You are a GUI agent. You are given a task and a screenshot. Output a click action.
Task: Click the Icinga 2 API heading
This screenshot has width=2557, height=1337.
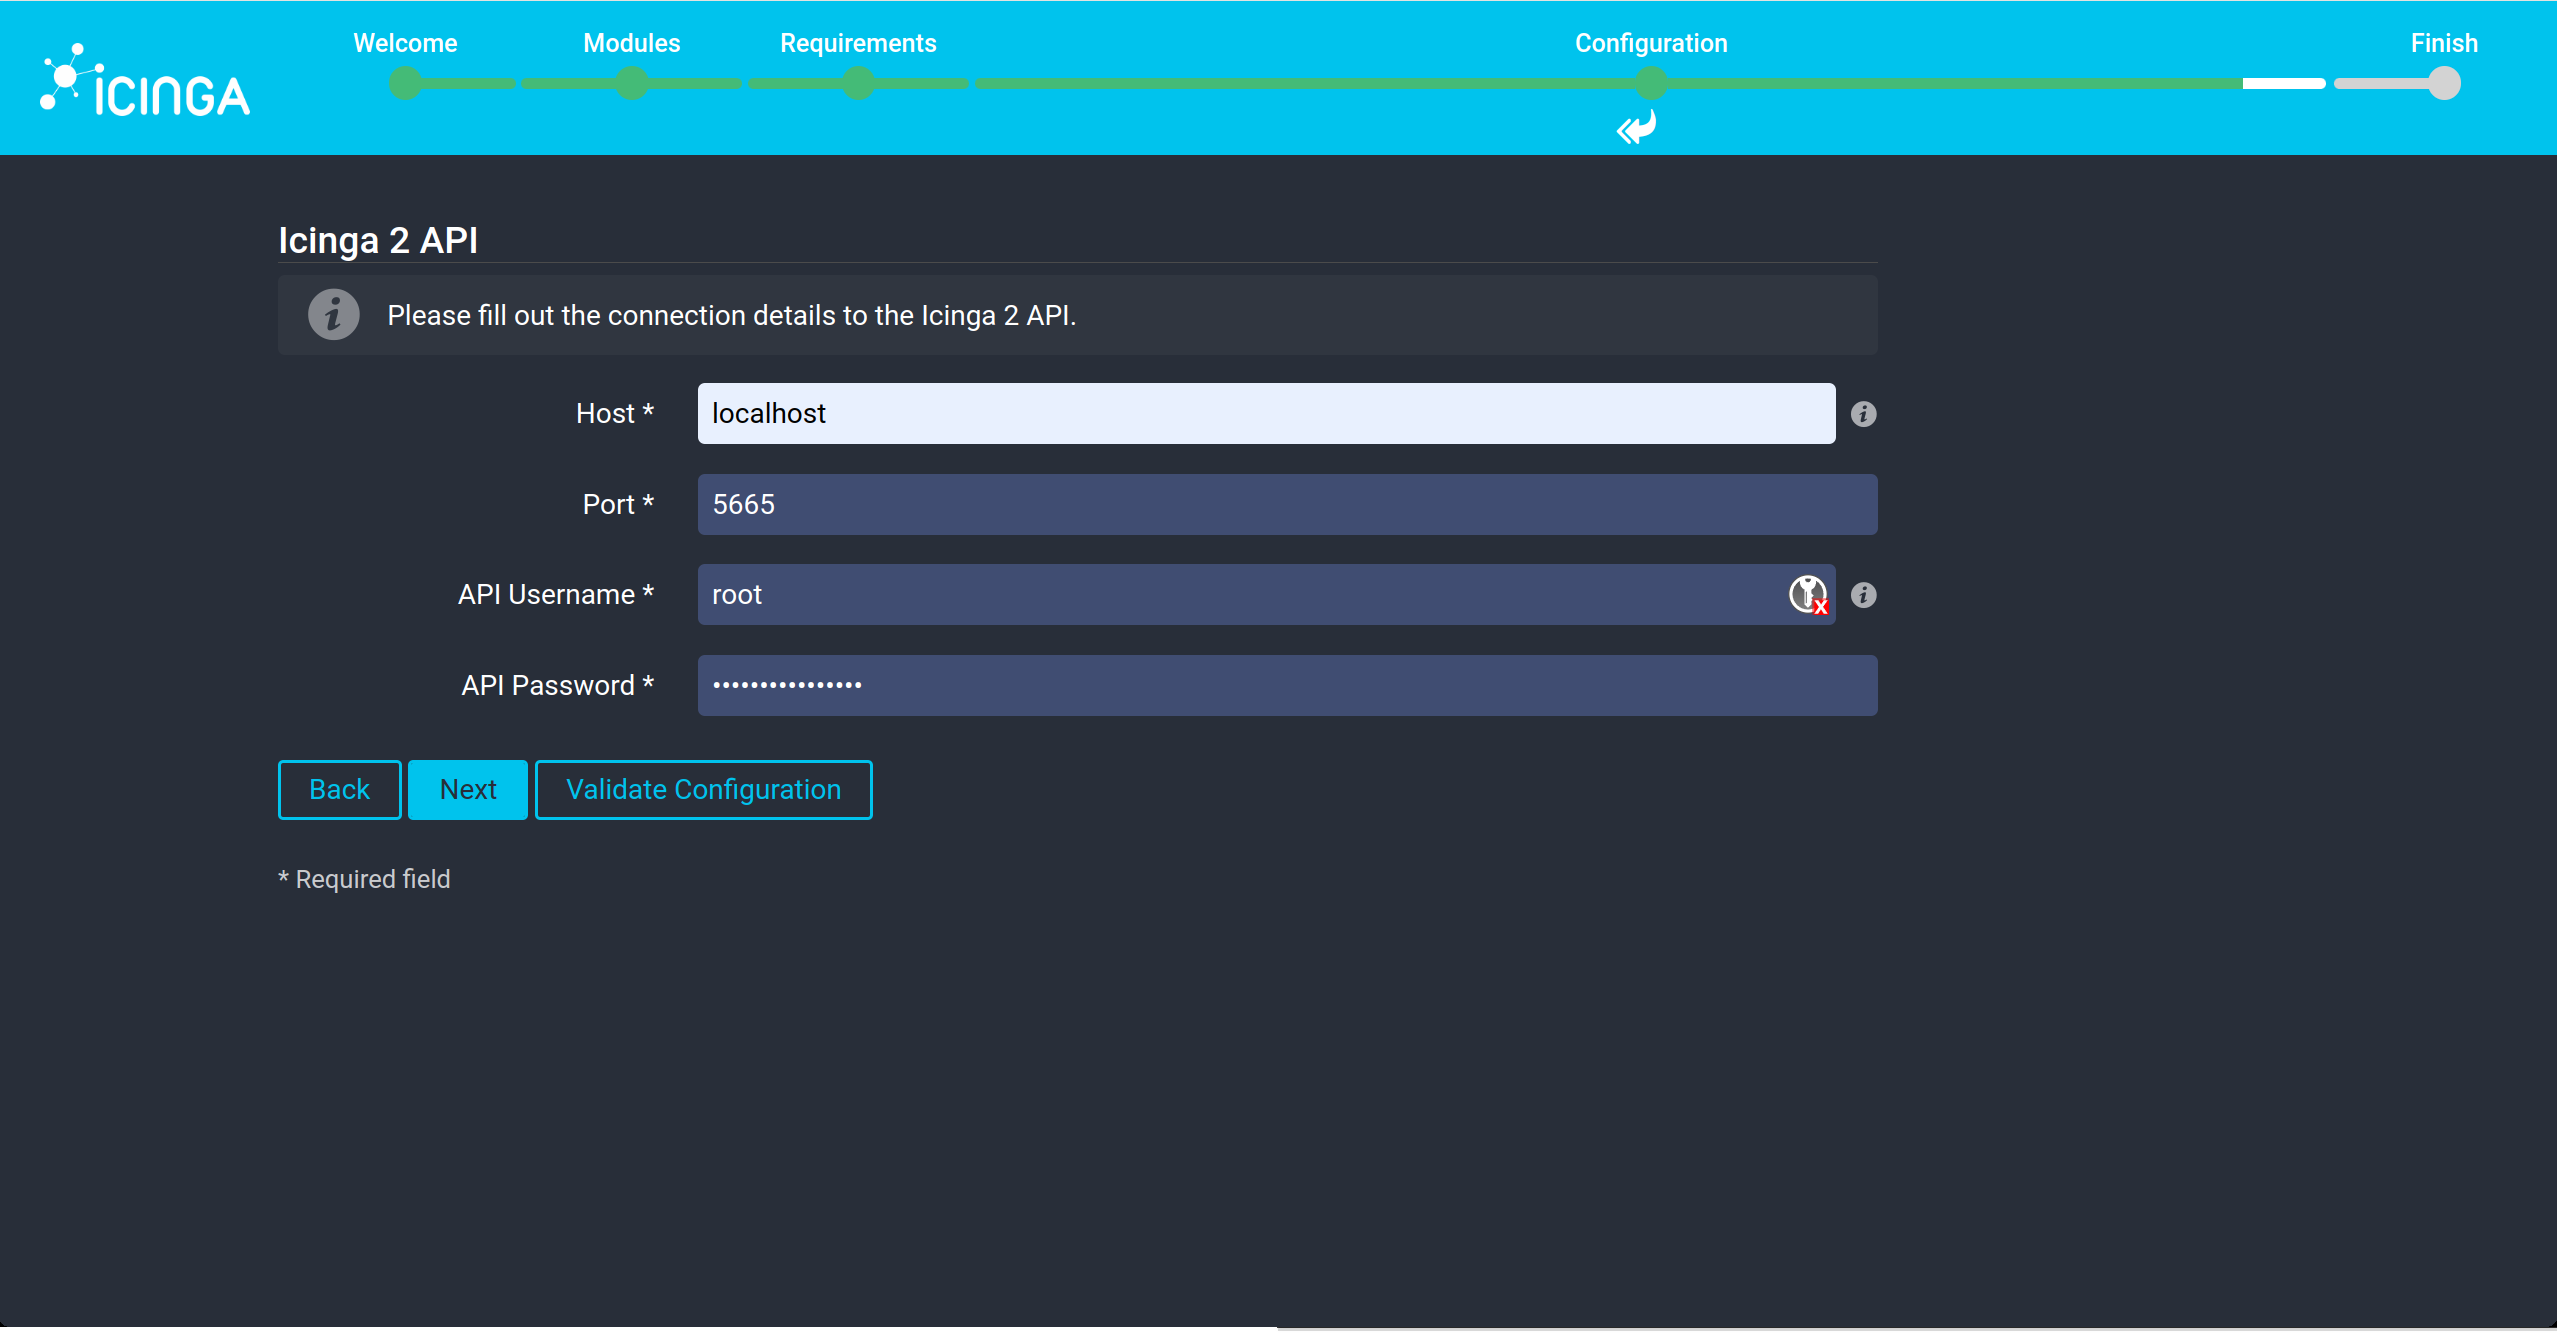click(378, 240)
